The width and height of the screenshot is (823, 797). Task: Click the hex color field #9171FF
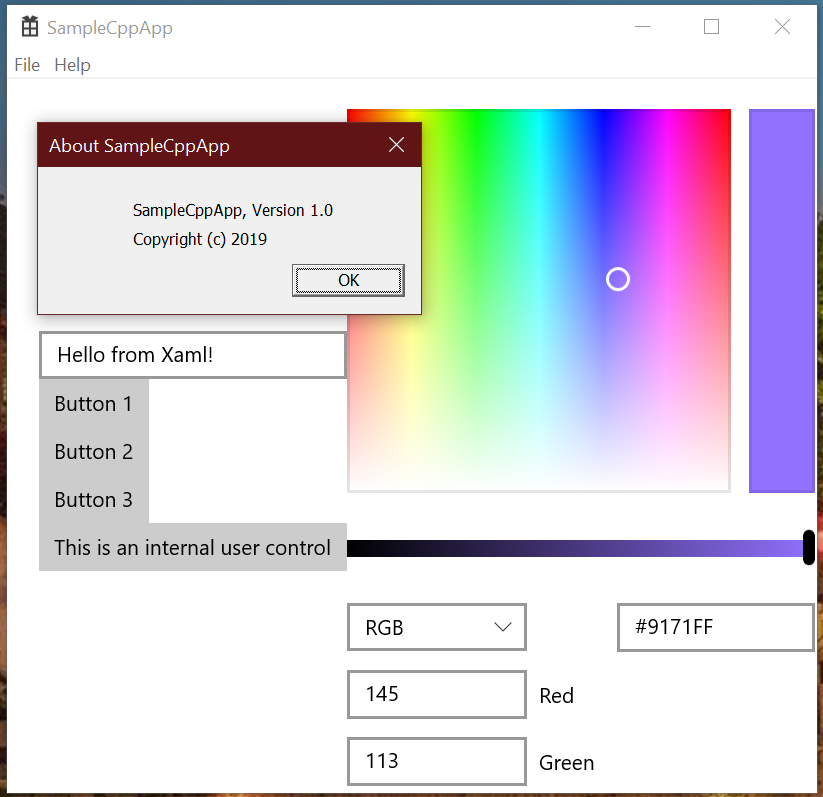715,628
